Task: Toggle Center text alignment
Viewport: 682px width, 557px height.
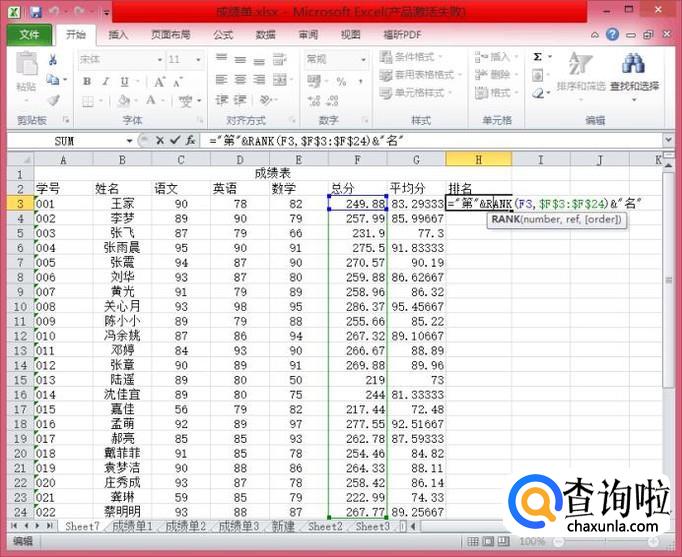Action: 241,80
